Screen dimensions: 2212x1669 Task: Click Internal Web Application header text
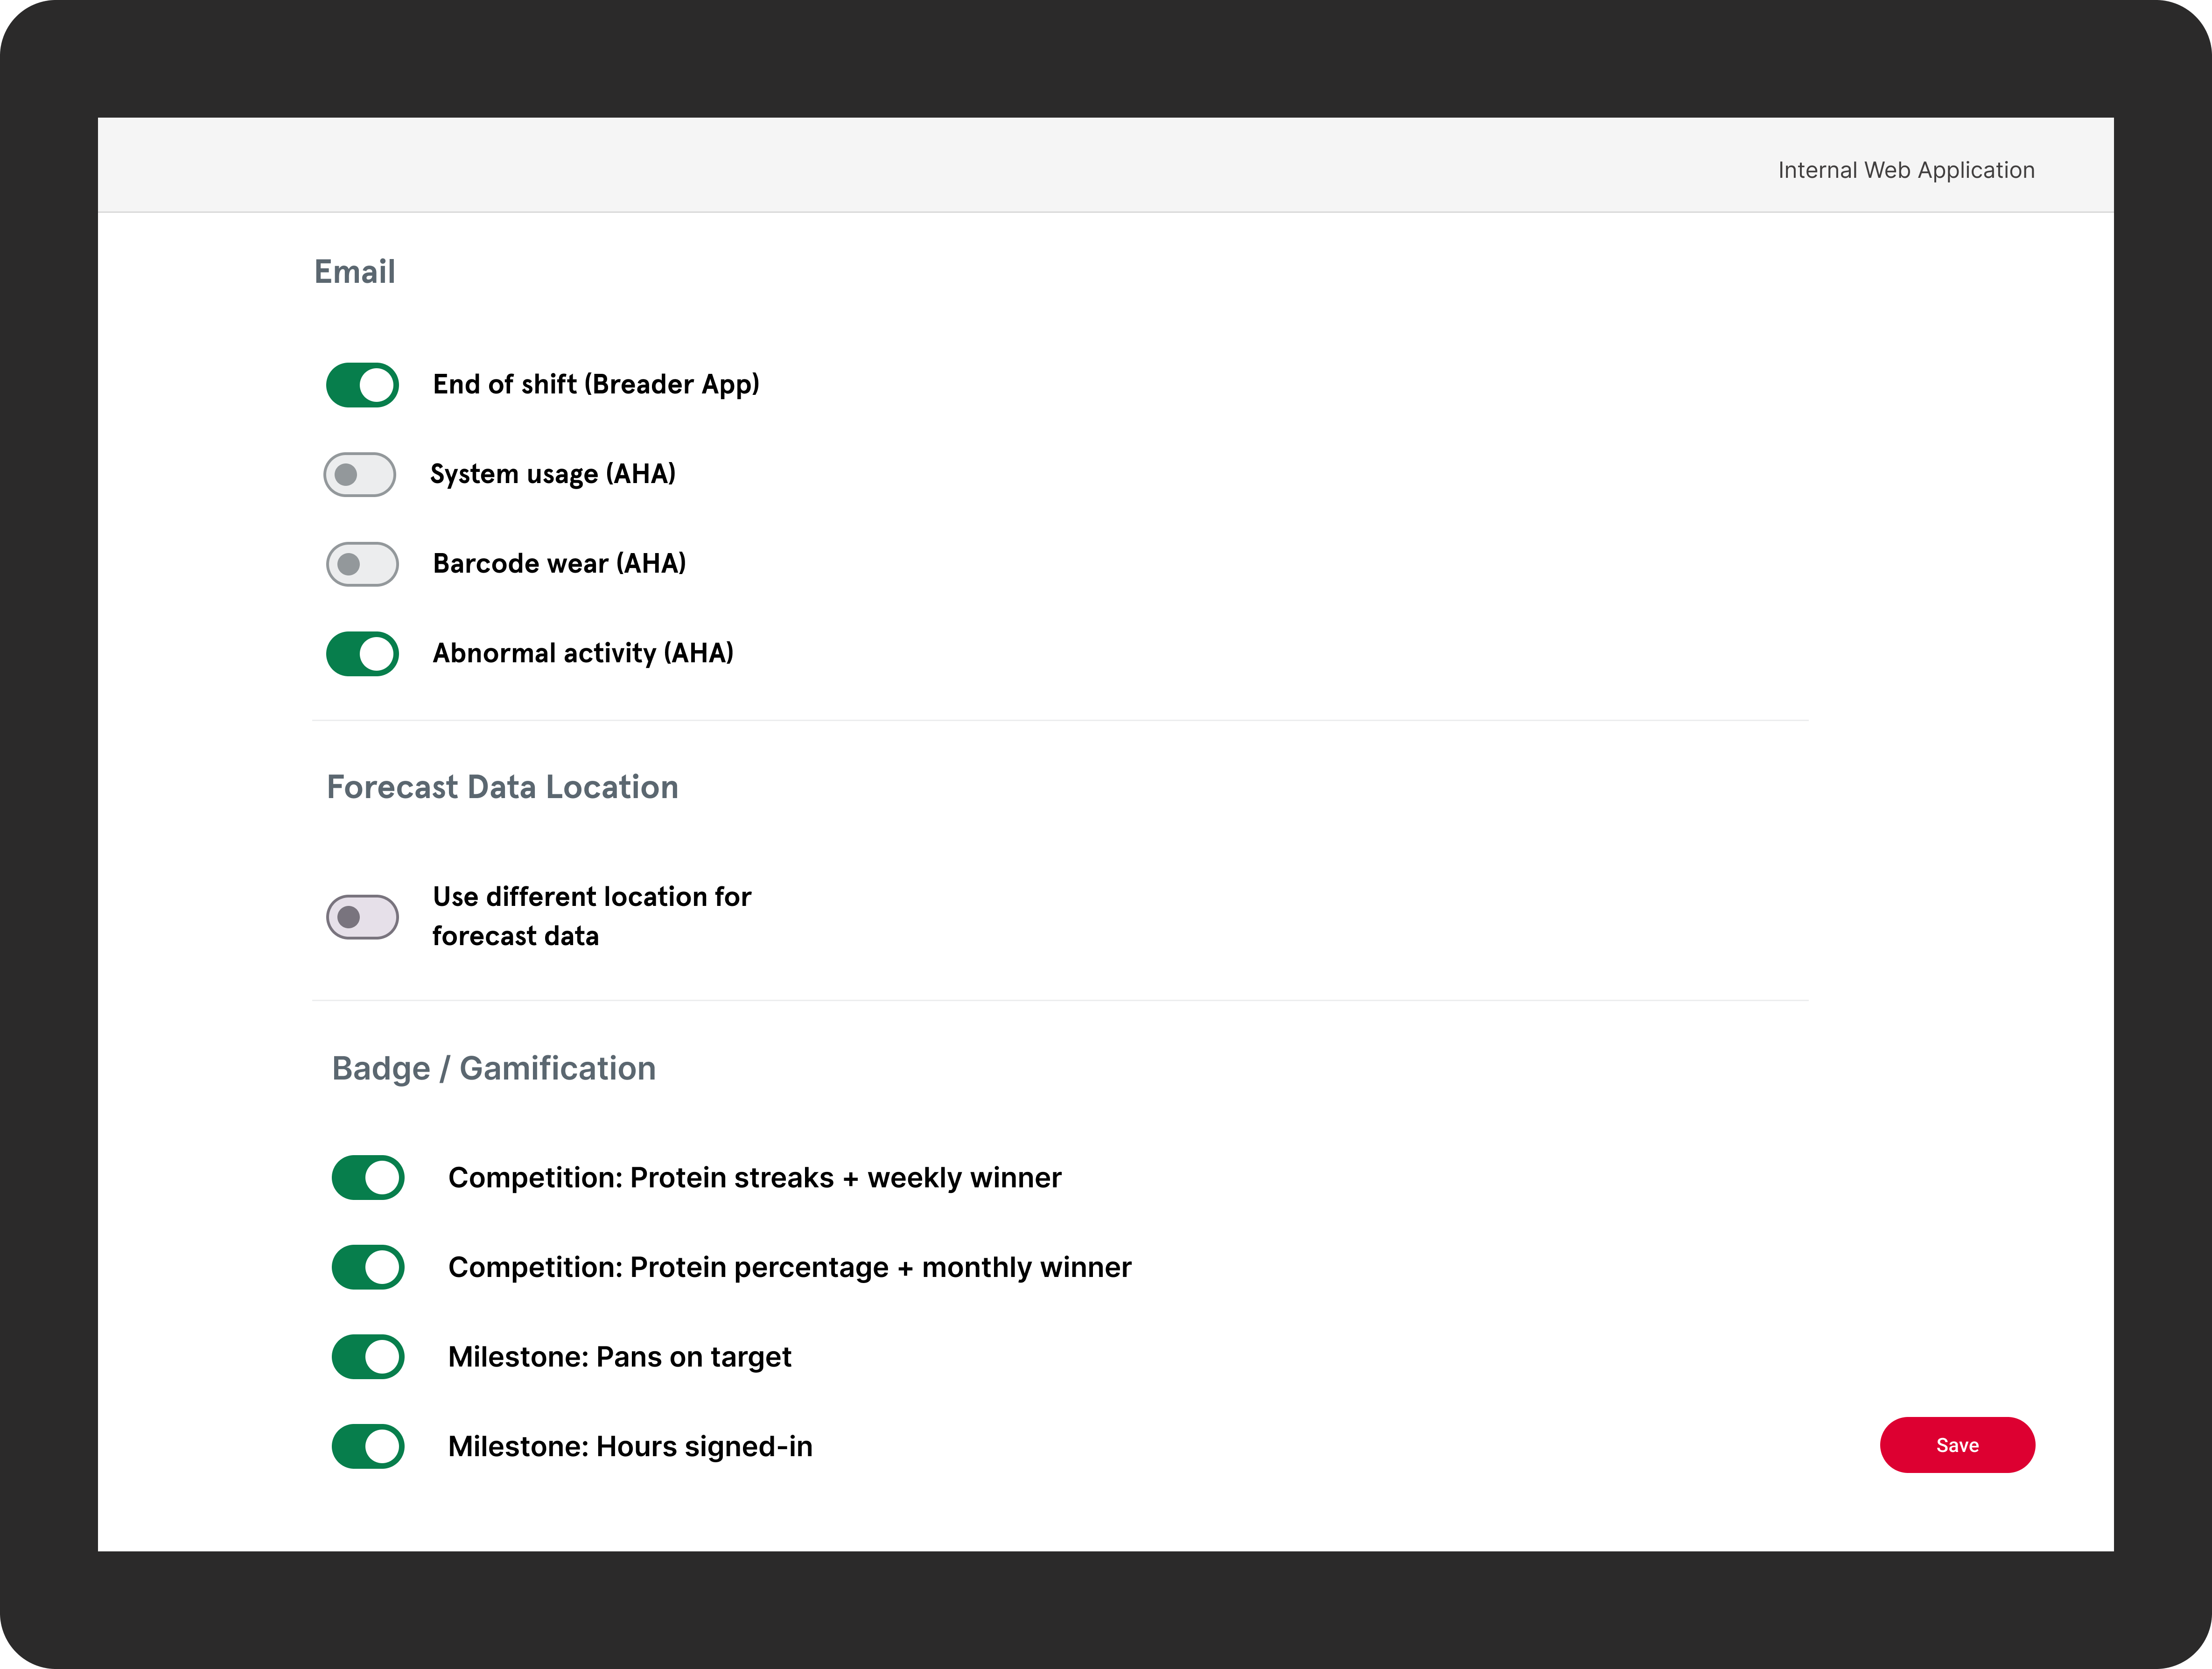click(1905, 170)
